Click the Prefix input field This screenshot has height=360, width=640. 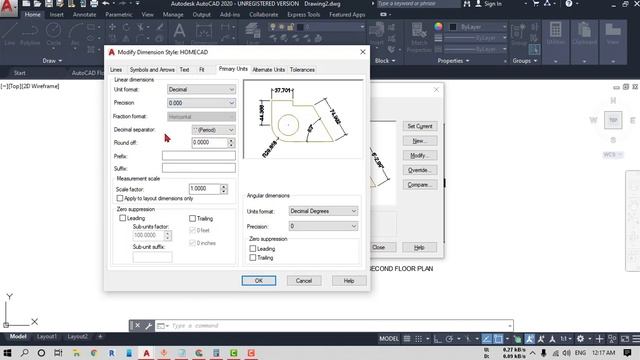point(198,156)
